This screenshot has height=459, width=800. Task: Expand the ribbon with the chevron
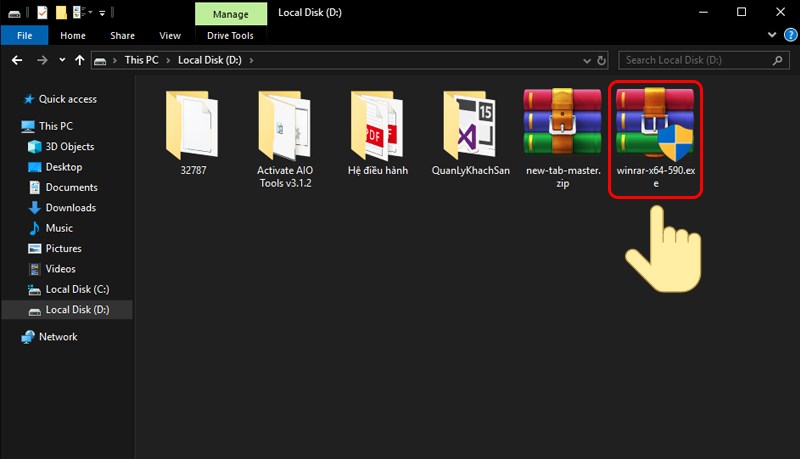click(x=772, y=35)
